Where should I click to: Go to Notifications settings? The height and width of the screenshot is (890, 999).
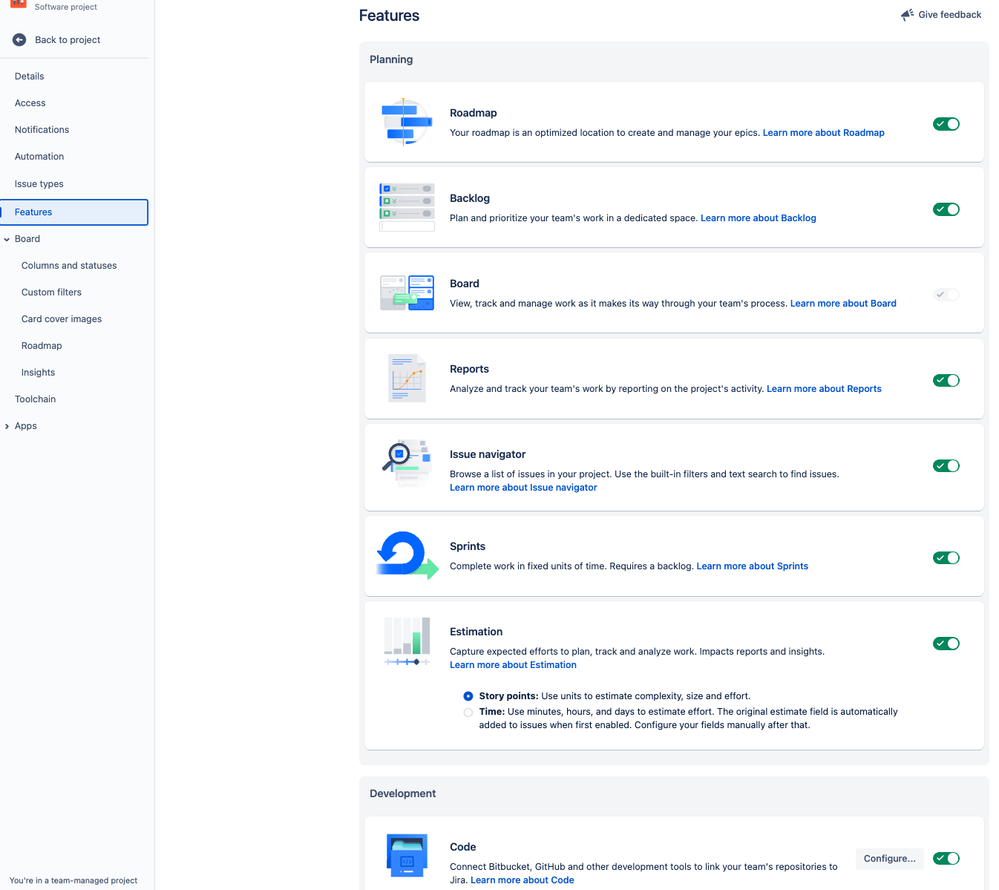pos(41,130)
